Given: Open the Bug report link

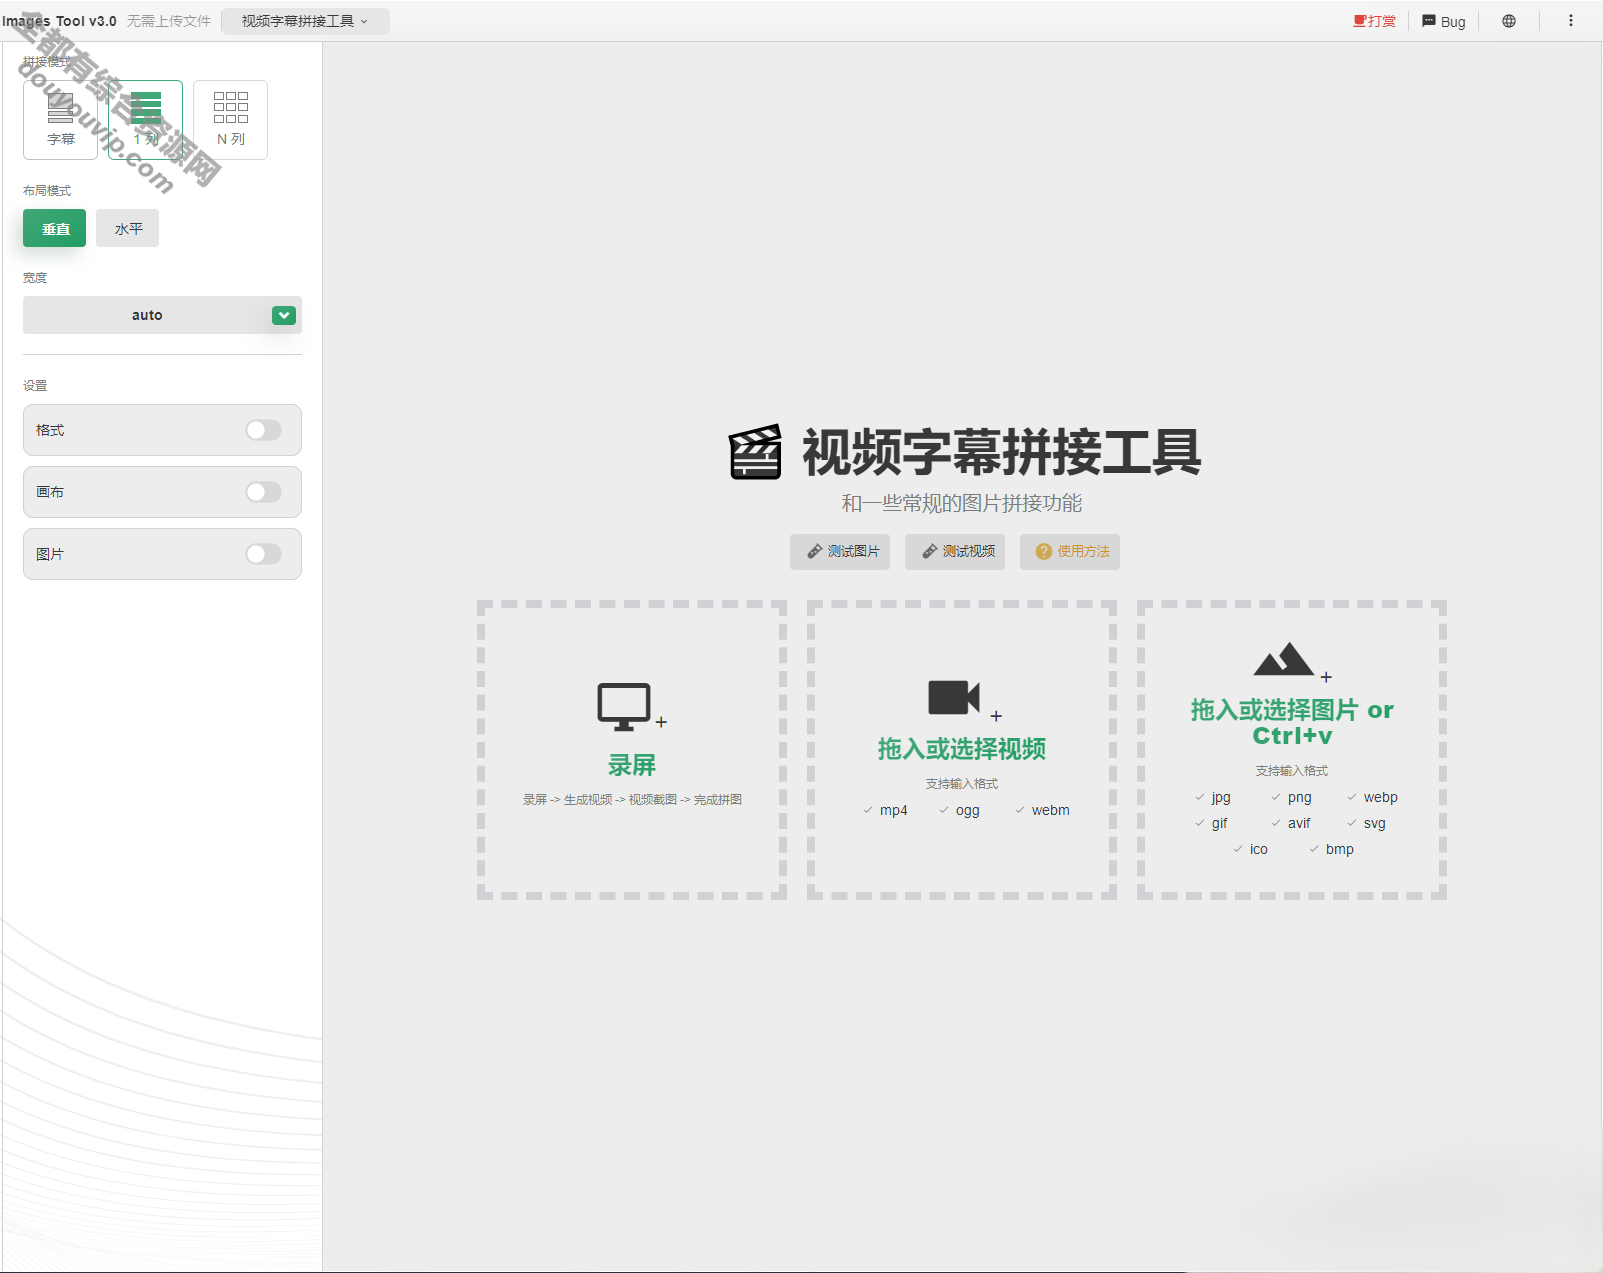Looking at the screenshot, I should [x=1443, y=21].
